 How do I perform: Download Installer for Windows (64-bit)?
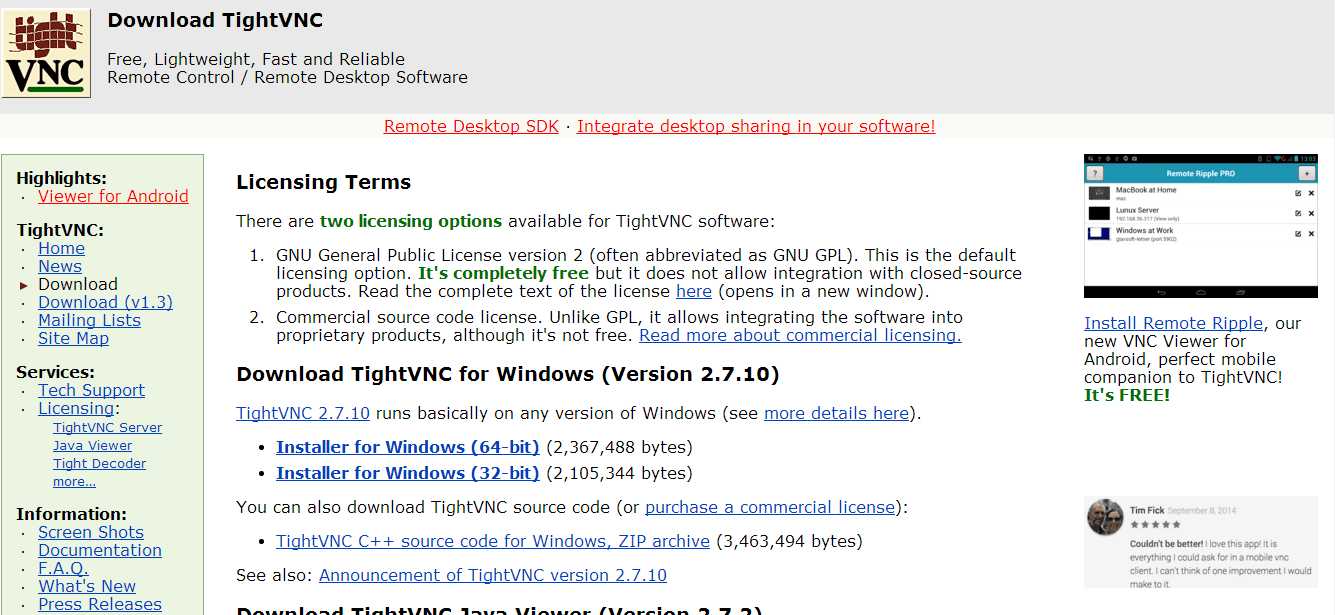408,447
